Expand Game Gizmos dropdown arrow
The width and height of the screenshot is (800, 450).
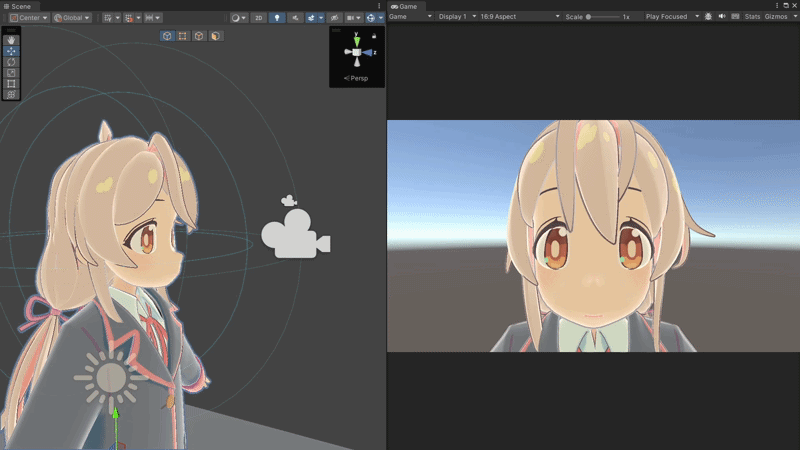point(795,16)
